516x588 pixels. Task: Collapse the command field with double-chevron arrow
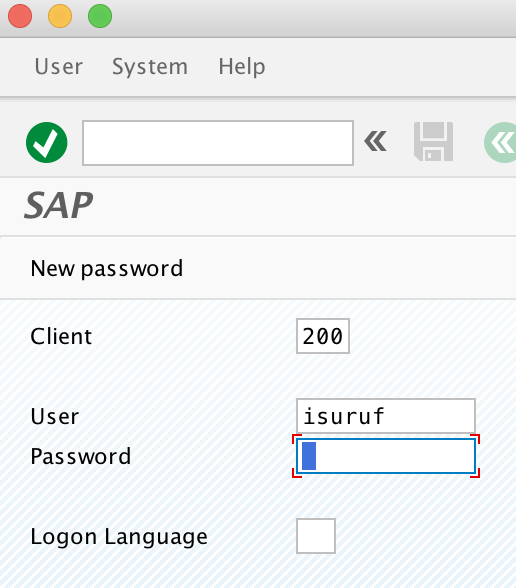coord(375,141)
